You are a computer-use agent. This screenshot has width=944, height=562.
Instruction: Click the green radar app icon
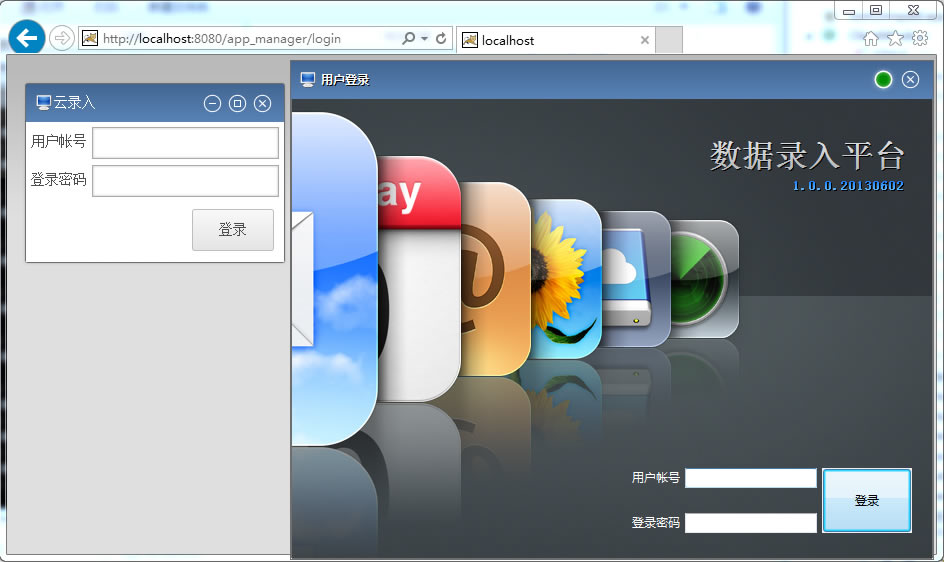tap(704, 279)
